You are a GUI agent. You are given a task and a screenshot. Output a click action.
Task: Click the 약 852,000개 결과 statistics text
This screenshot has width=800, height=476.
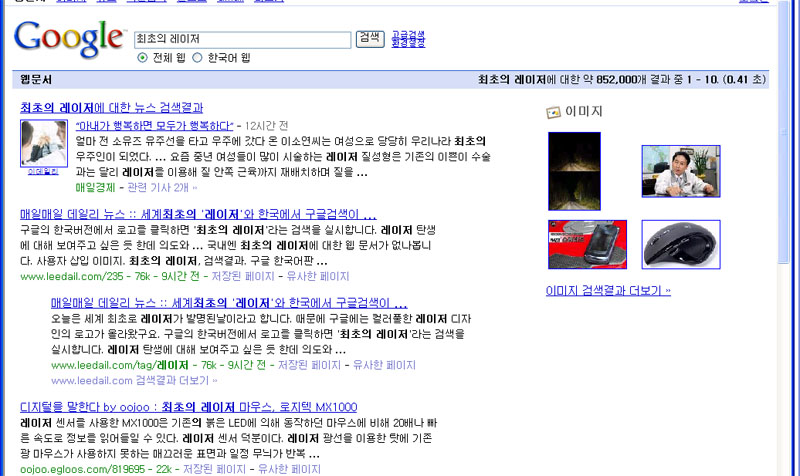(622, 80)
